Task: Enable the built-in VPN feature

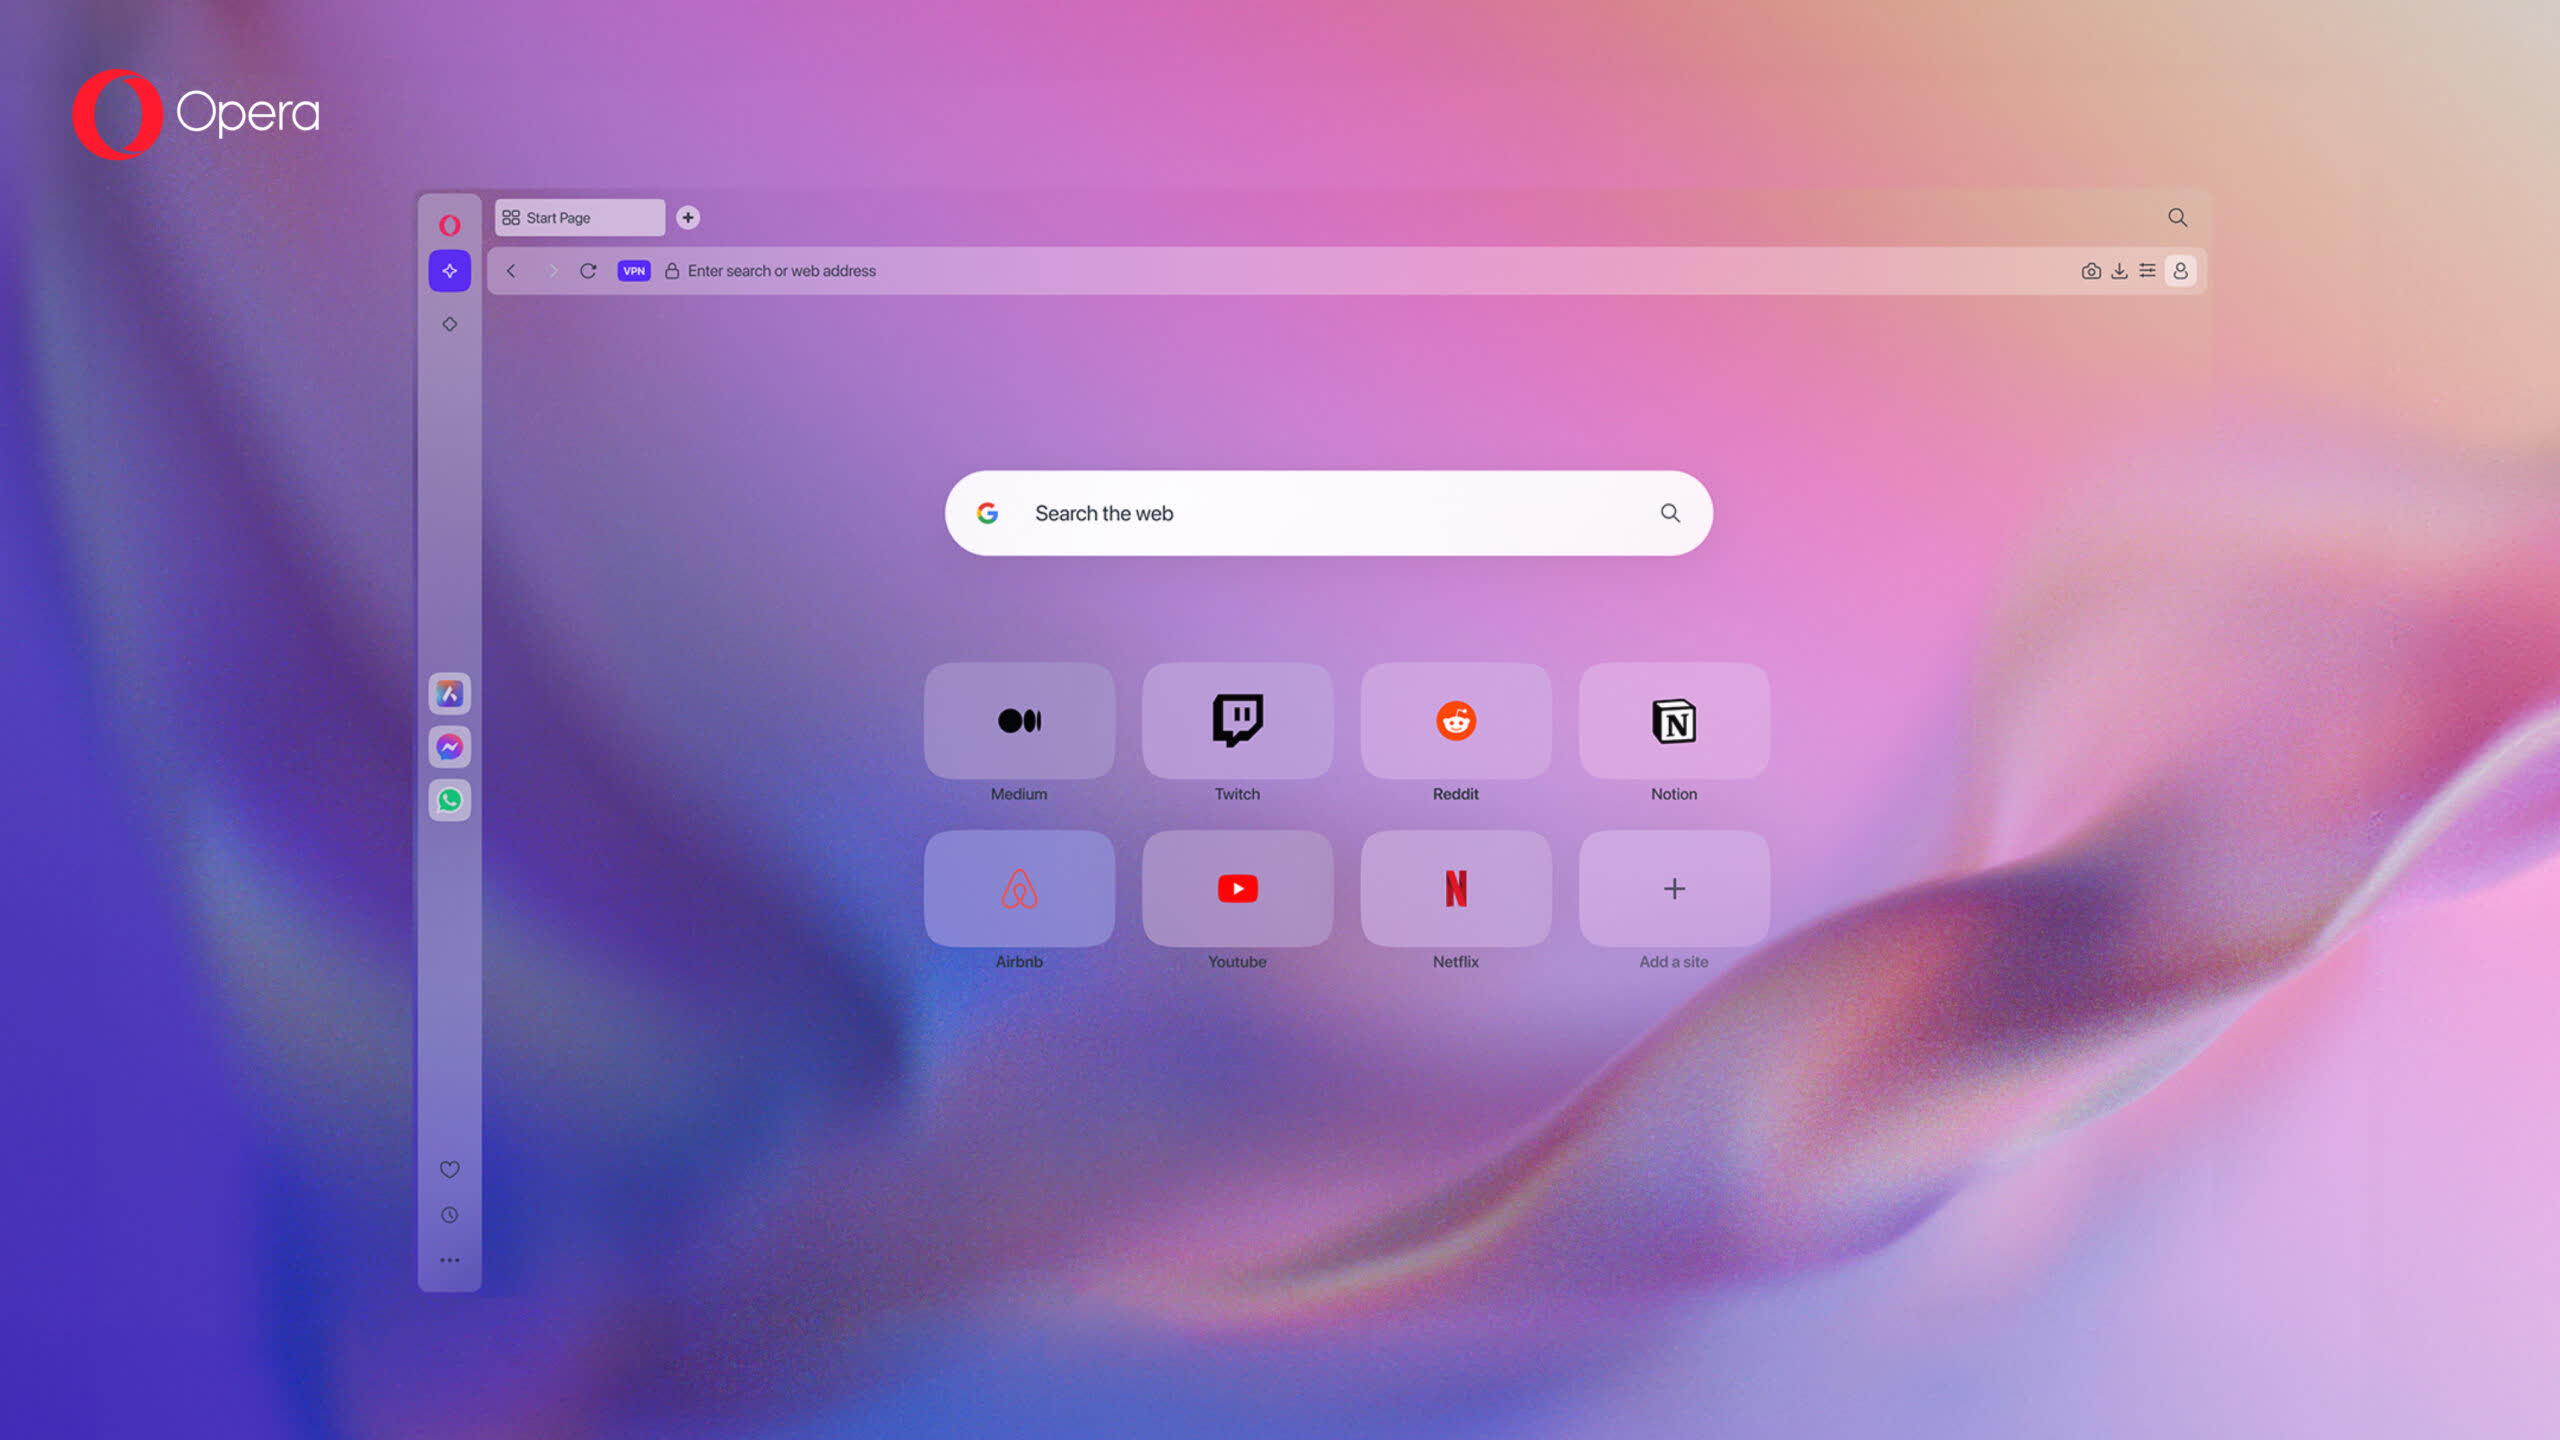Action: click(x=633, y=271)
